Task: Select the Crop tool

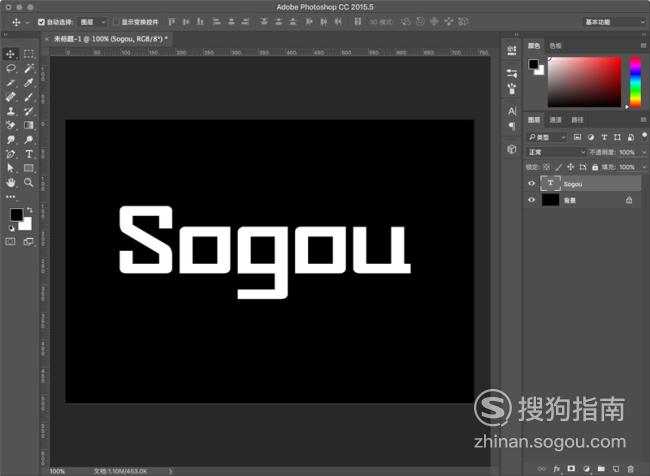Action: coord(10,83)
